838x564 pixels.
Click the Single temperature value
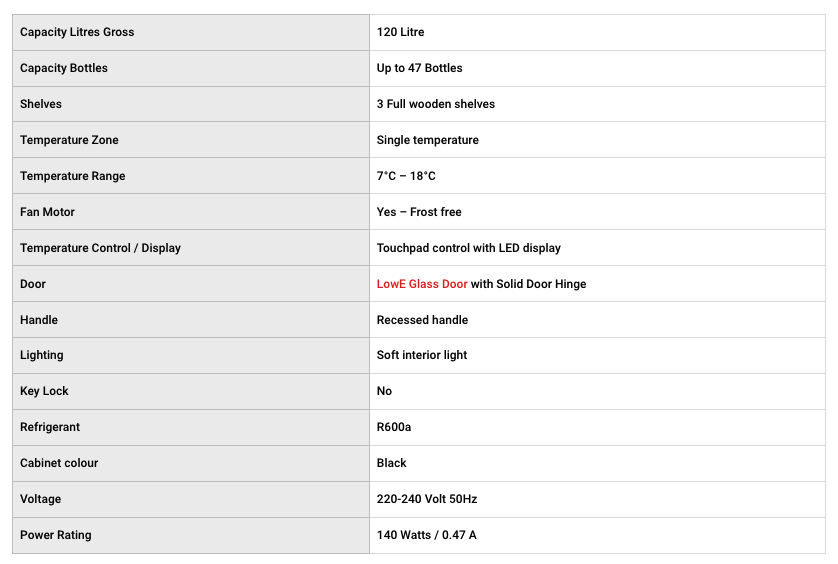point(427,140)
